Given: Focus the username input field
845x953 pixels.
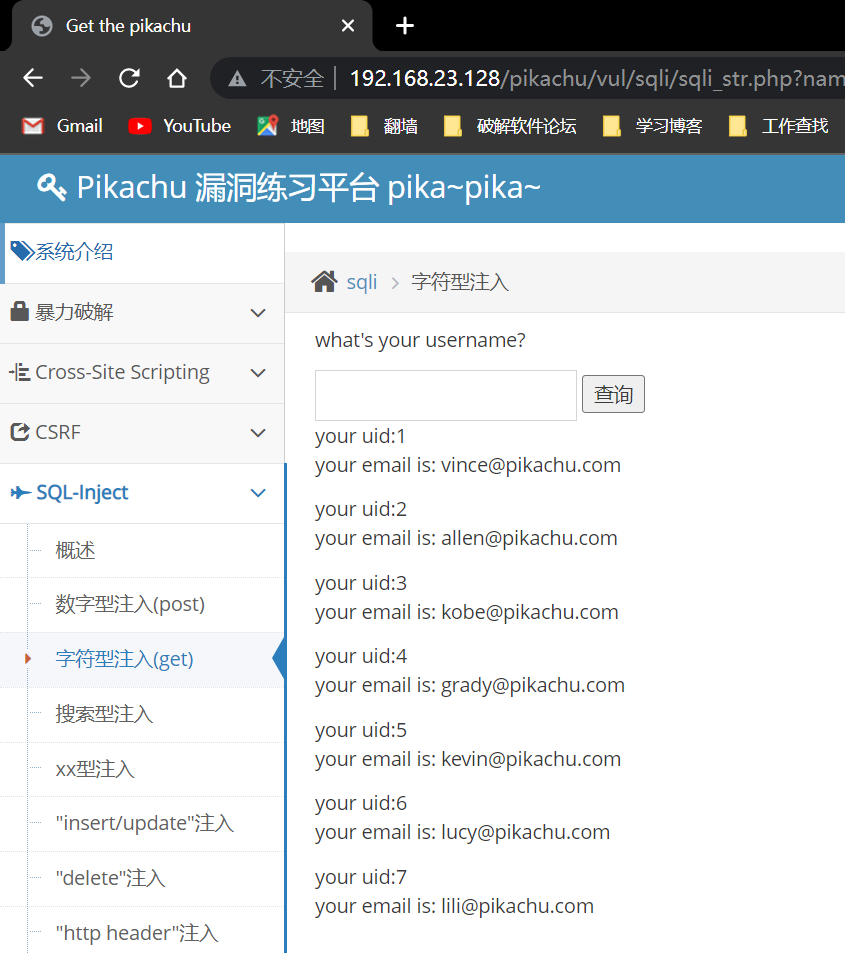Looking at the screenshot, I should [445, 395].
